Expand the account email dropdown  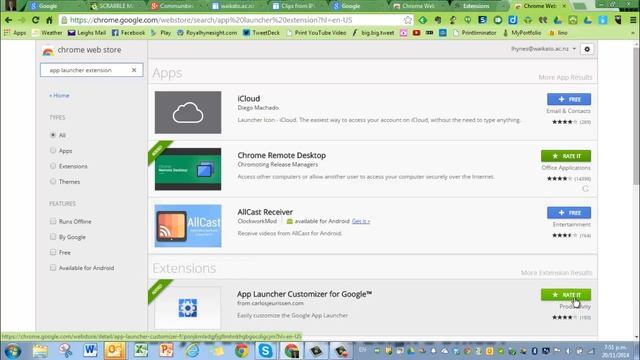point(543,49)
